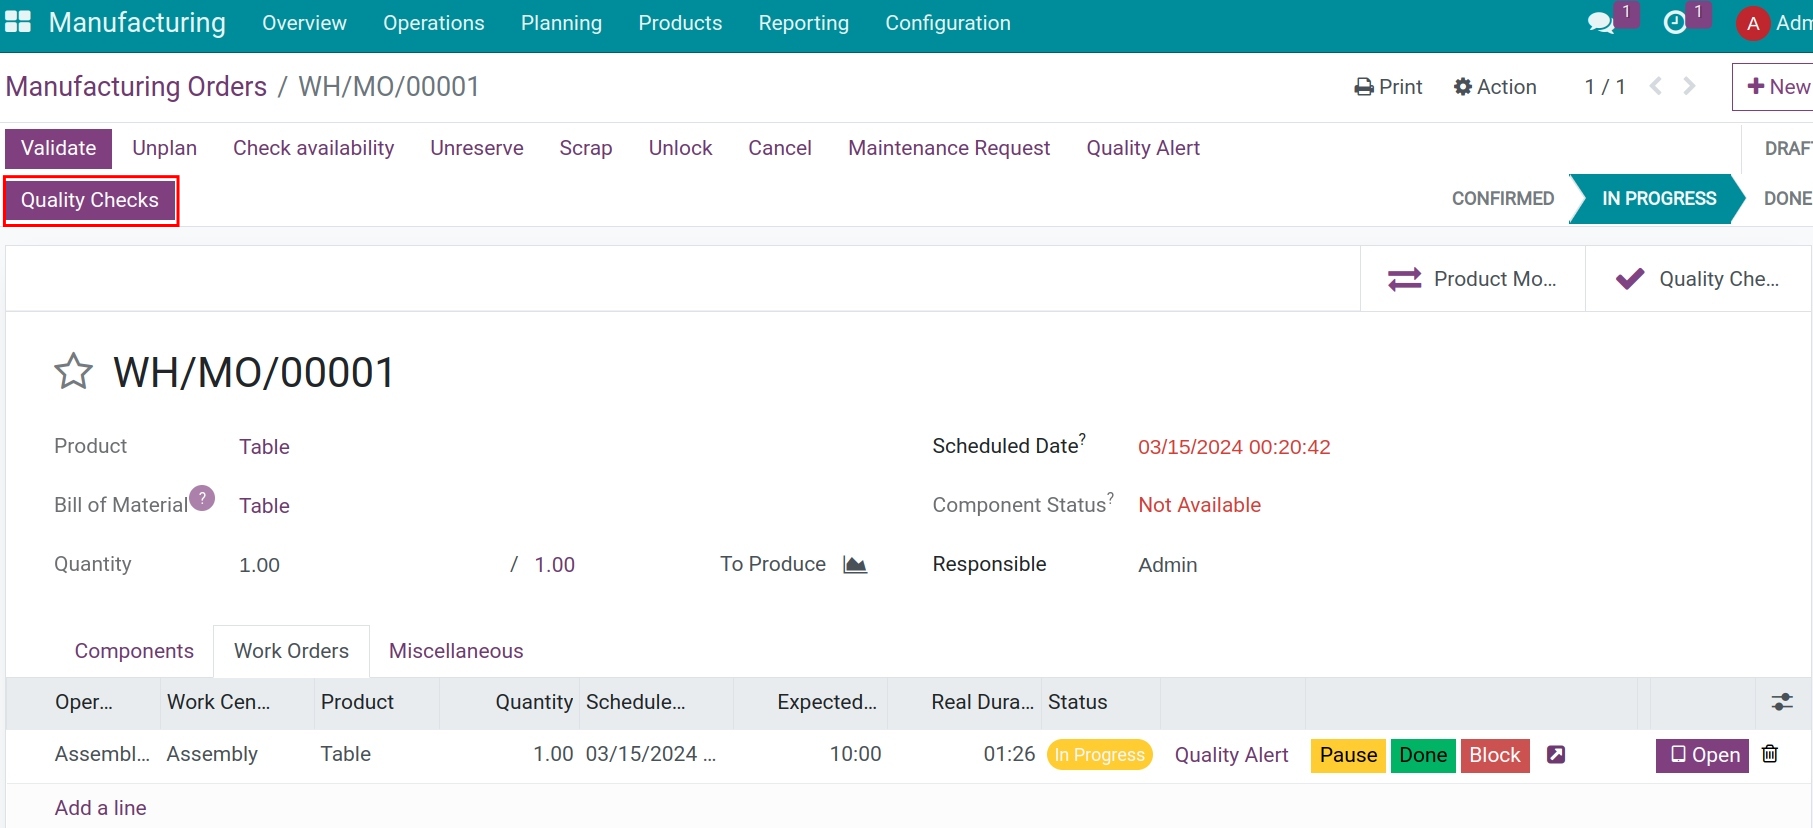The width and height of the screenshot is (1813, 828).
Task: Click the Not Available component status
Action: tap(1199, 505)
